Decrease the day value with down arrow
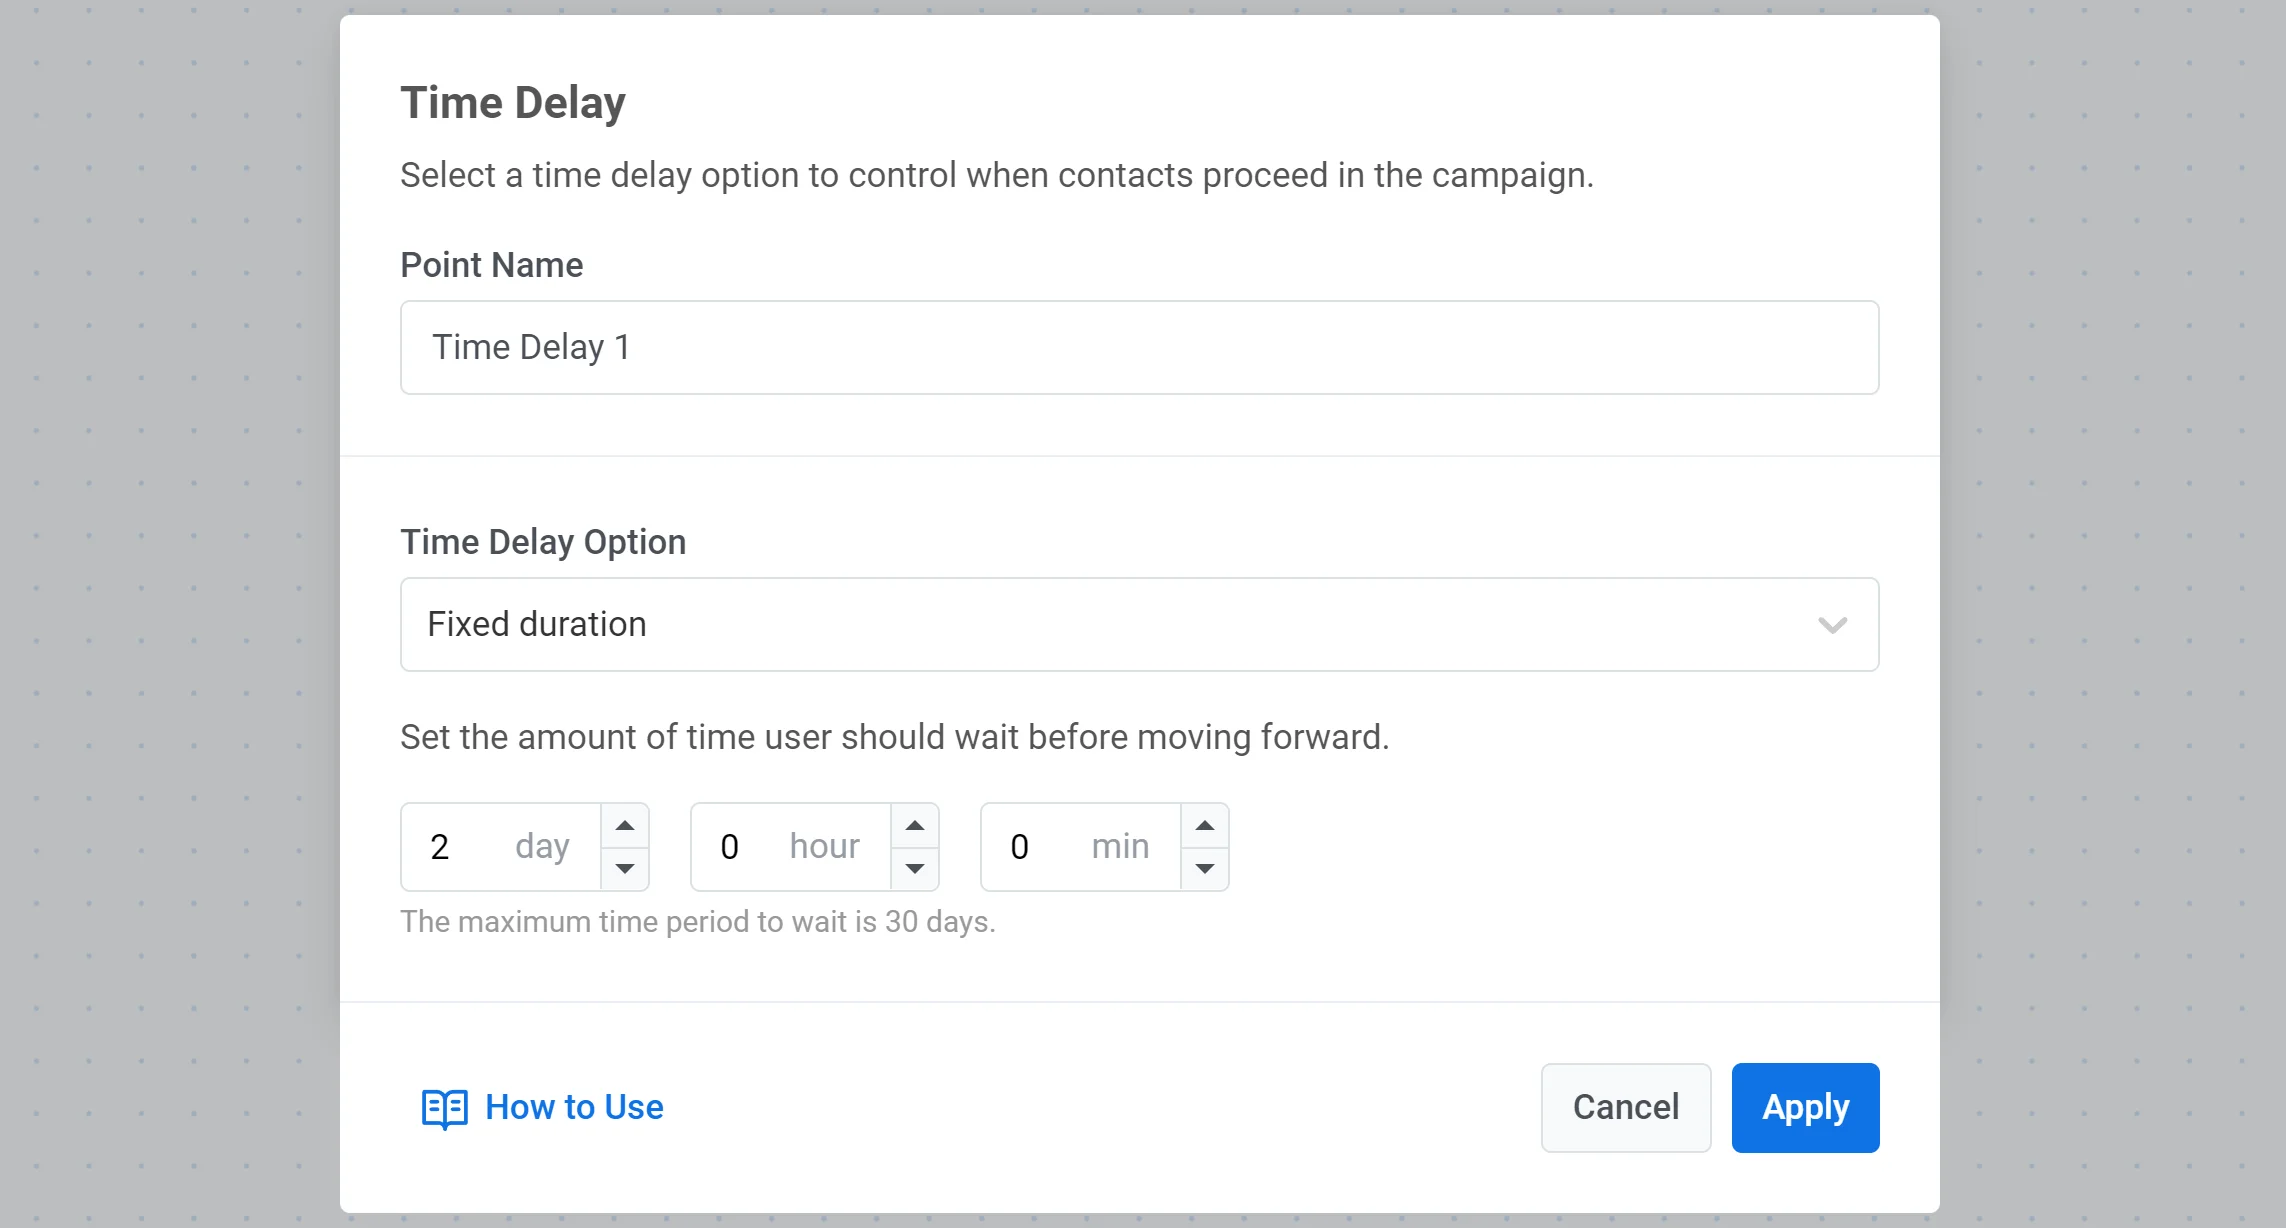This screenshot has height=1228, width=2286. 625,868
